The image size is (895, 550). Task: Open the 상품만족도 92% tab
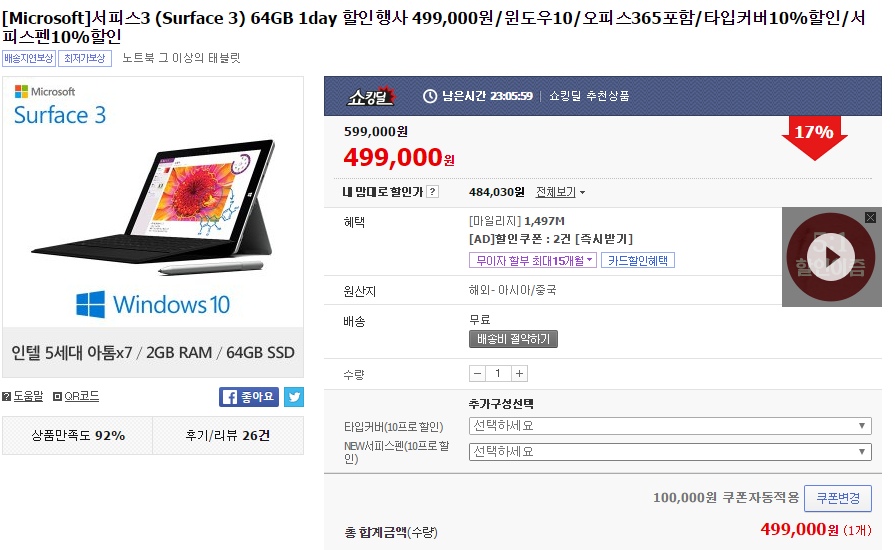pyautogui.click(x=78, y=435)
